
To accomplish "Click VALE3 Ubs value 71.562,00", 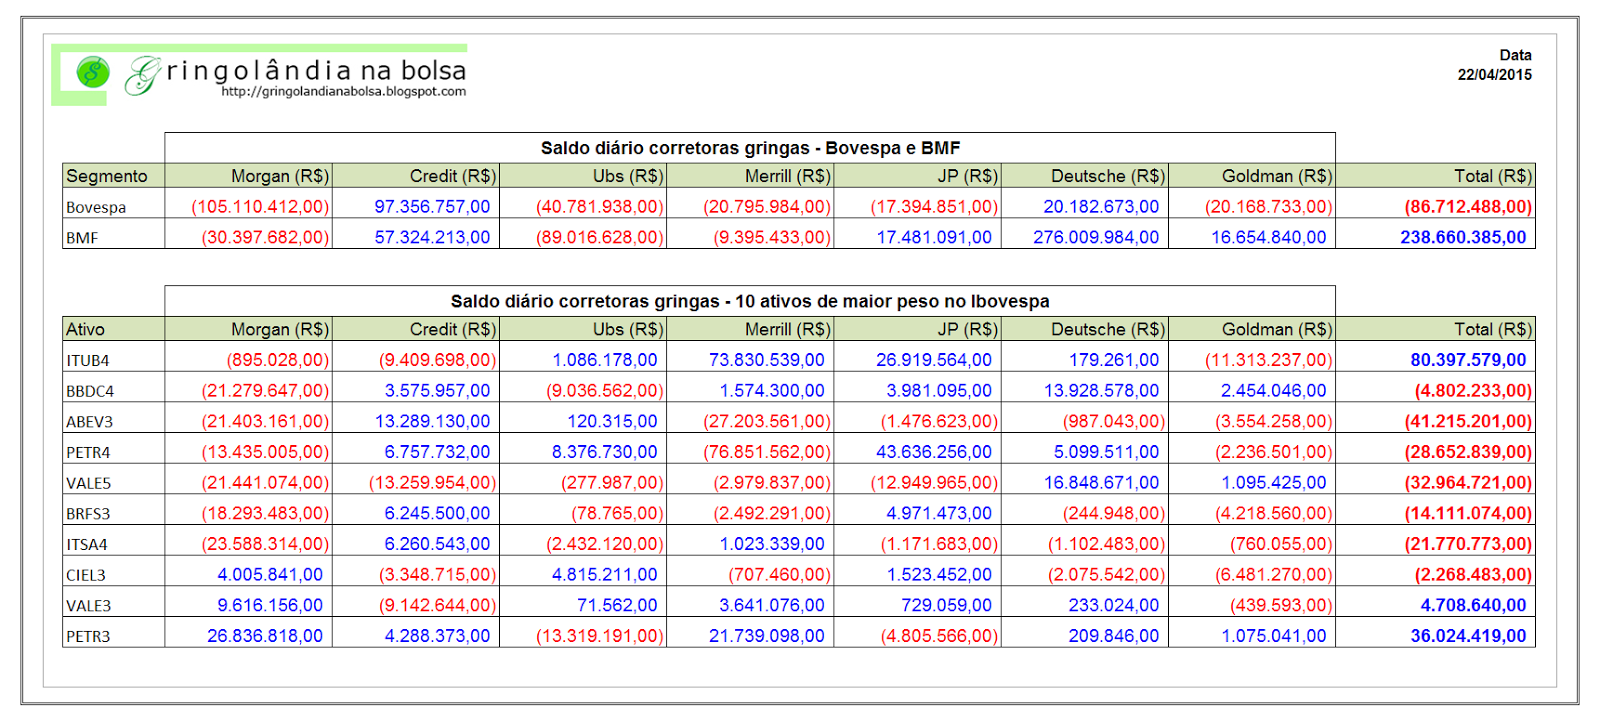I will [617, 606].
